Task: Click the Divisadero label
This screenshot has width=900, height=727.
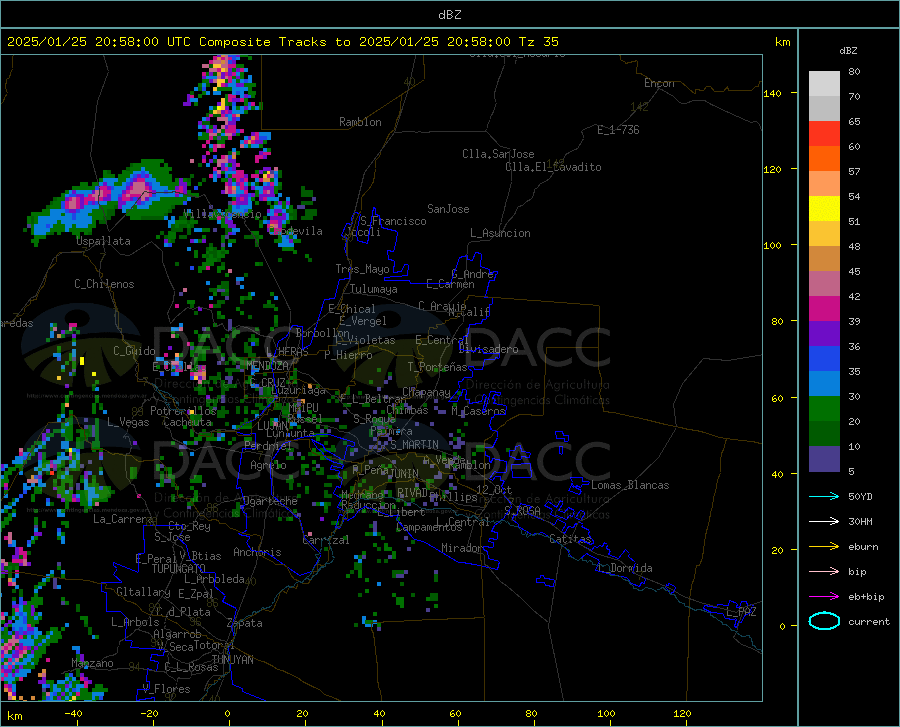Action: pos(488,349)
